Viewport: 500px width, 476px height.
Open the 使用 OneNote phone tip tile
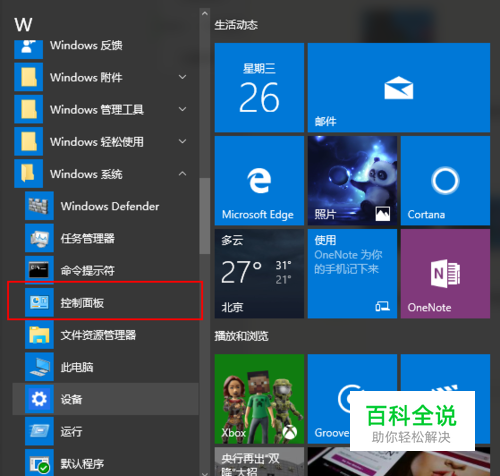pos(352,274)
